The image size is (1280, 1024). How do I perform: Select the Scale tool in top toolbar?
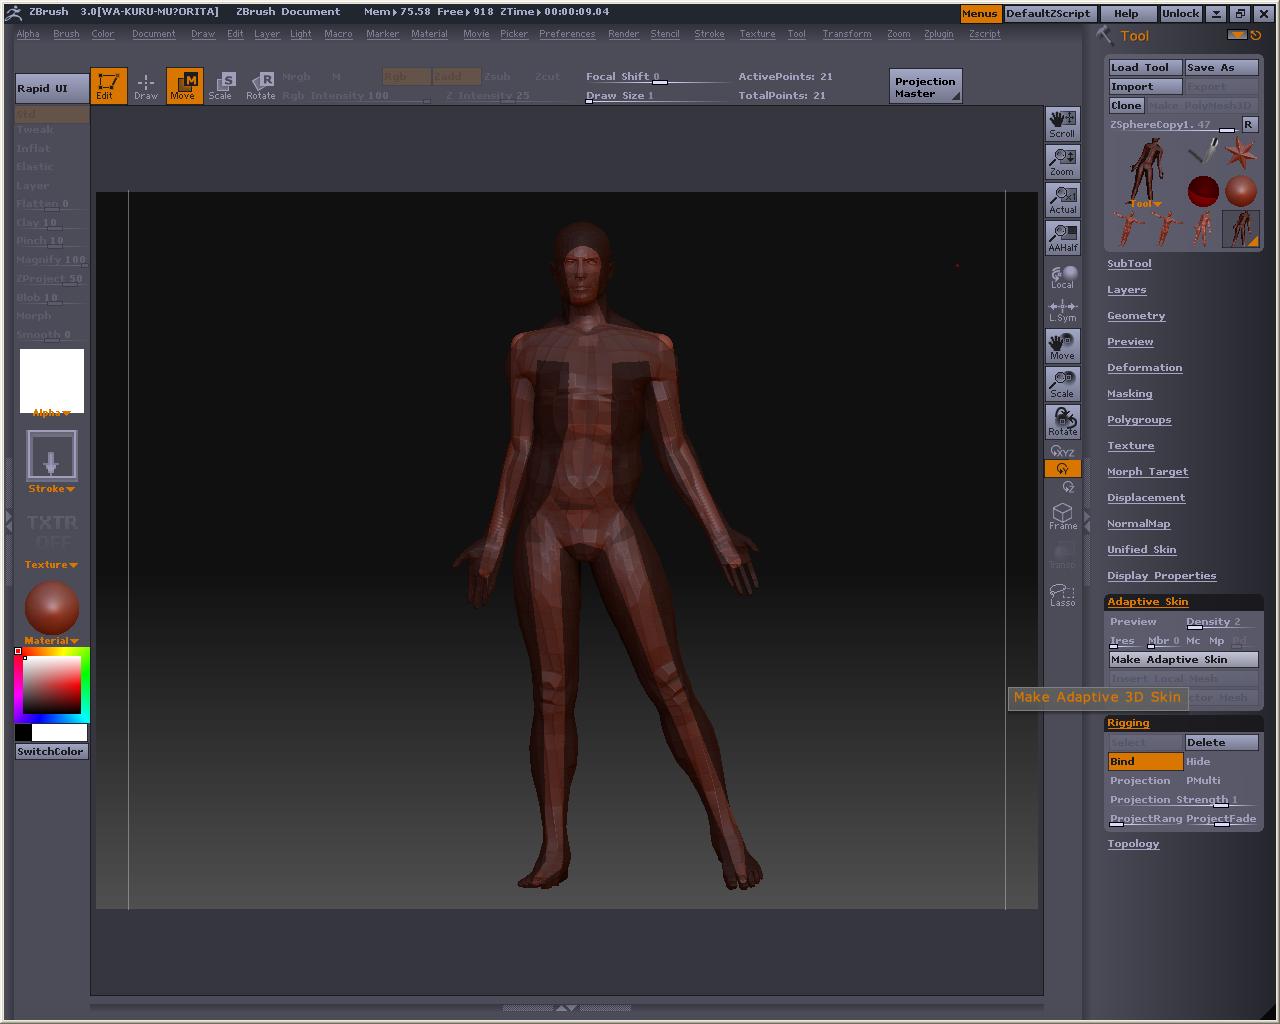tap(221, 86)
